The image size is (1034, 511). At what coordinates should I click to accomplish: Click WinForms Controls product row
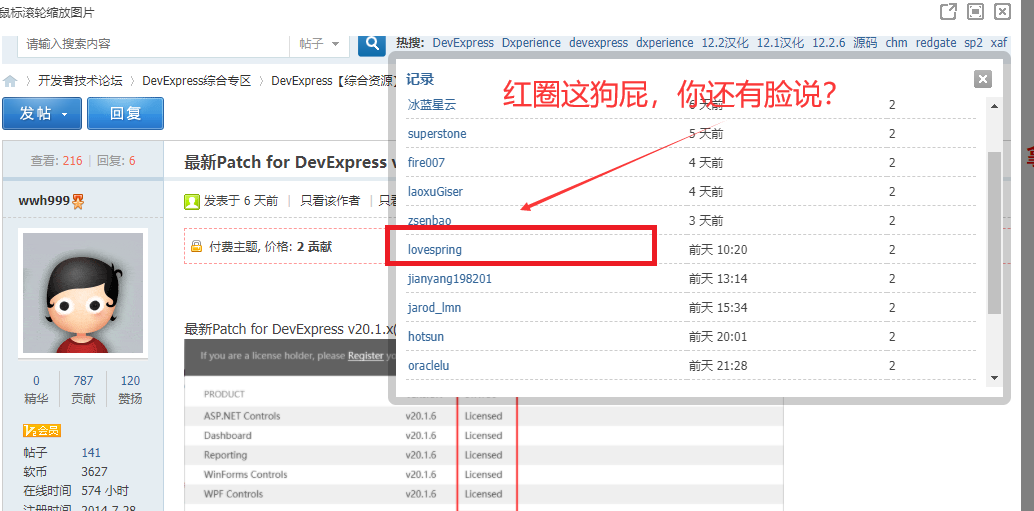pos(483,474)
